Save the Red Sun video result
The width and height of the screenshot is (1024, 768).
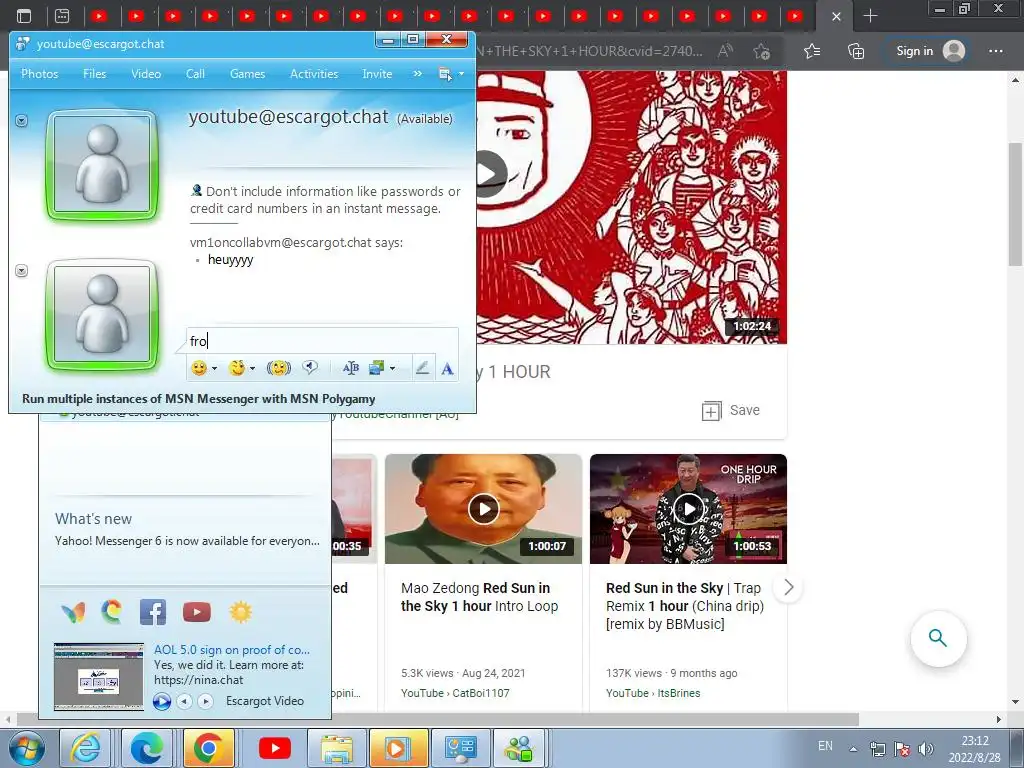point(731,410)
